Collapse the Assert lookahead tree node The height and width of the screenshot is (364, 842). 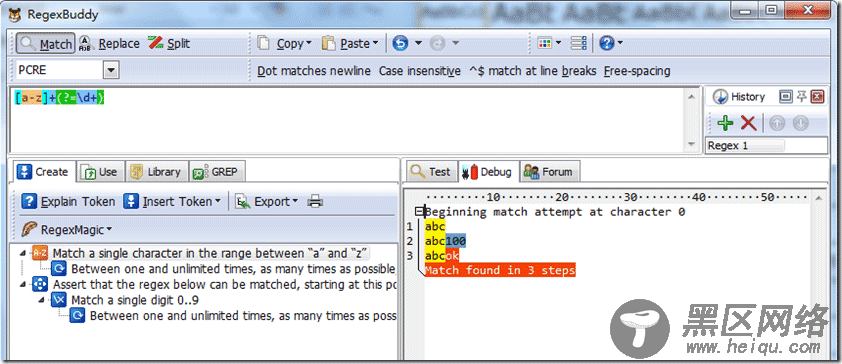(23, 284)
